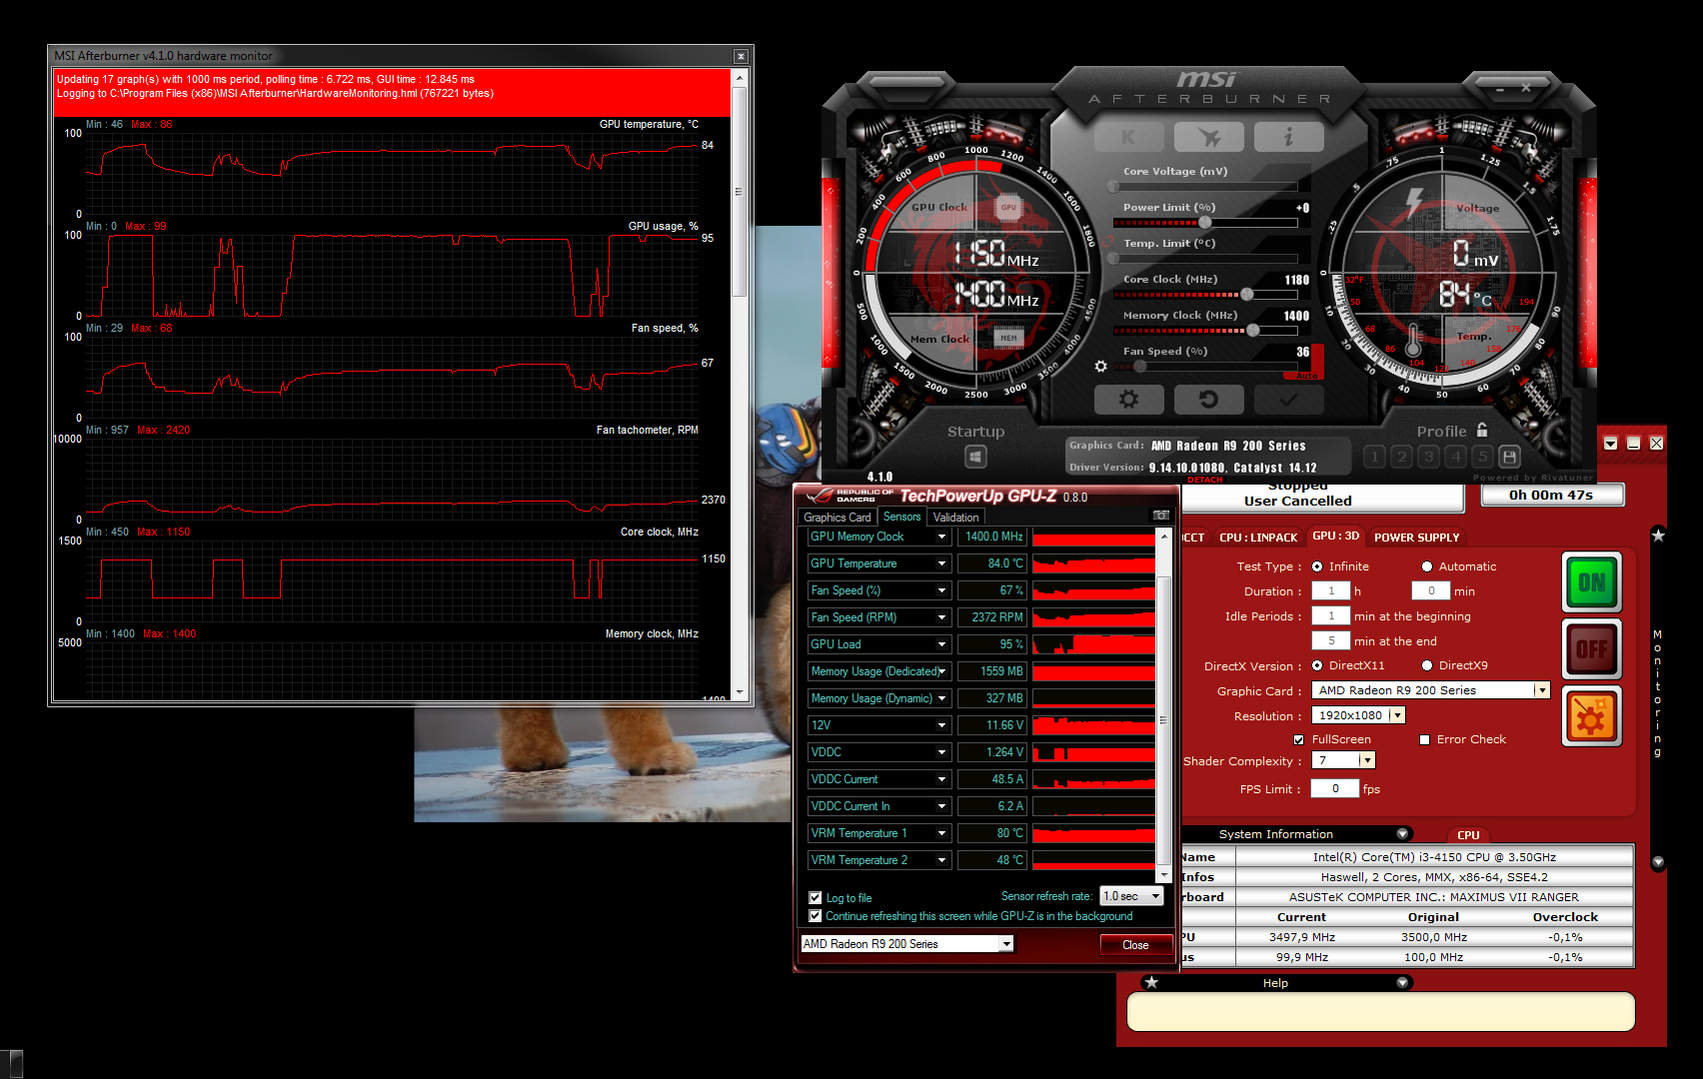
Task: Click the CPU tab under System Information
Action: click(x=1468, y=835)
